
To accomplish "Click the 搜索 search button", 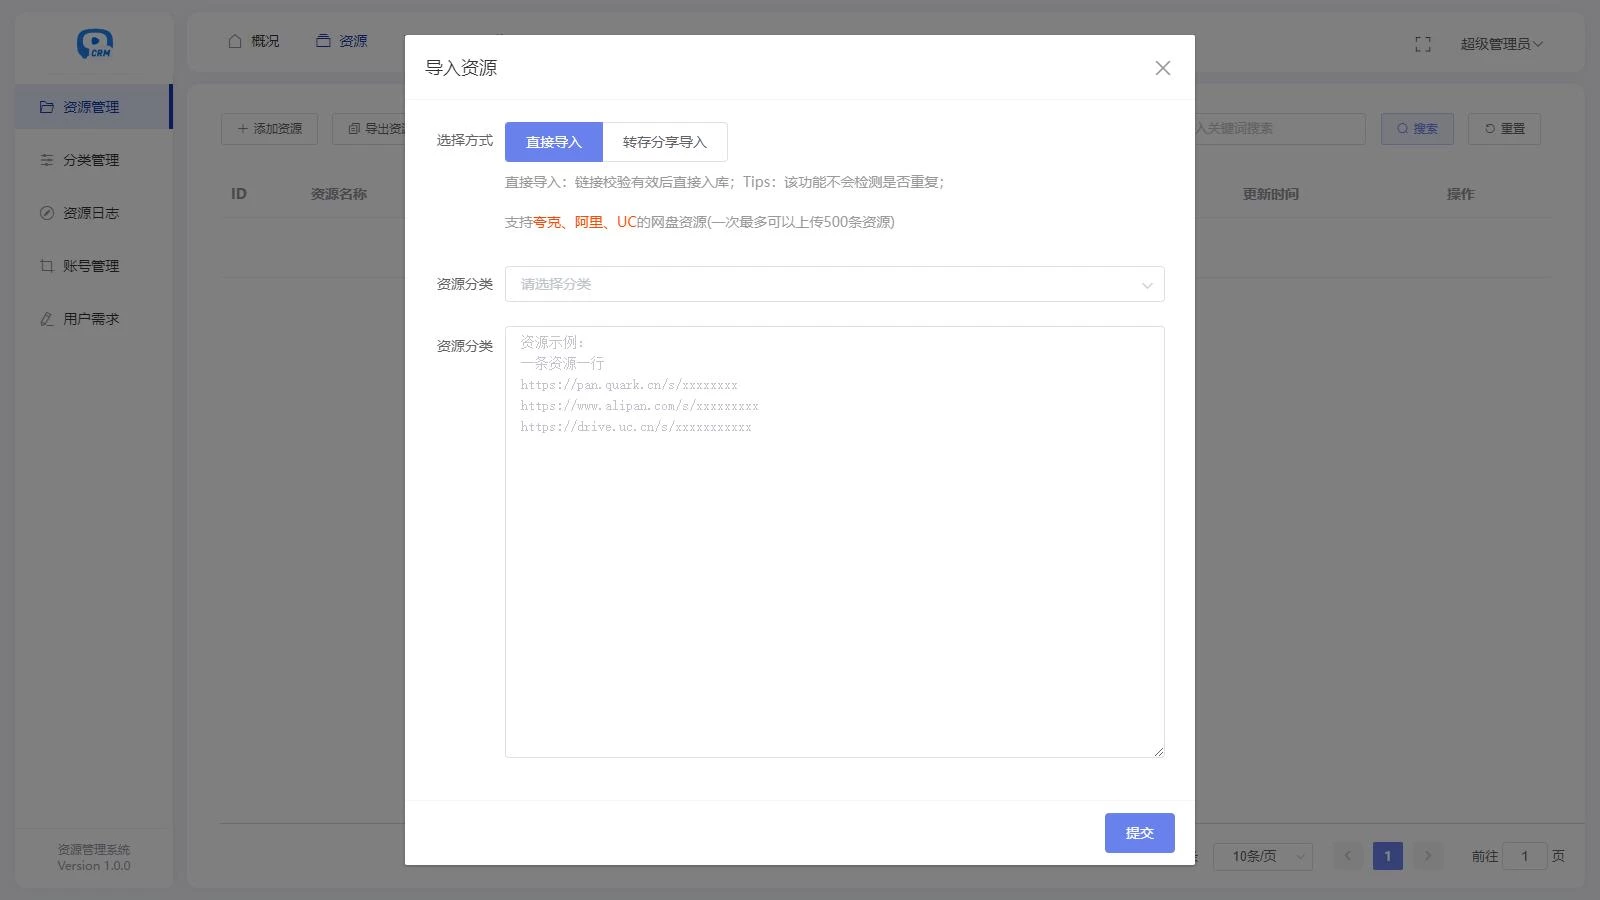I will click(x=1417, y=129).
